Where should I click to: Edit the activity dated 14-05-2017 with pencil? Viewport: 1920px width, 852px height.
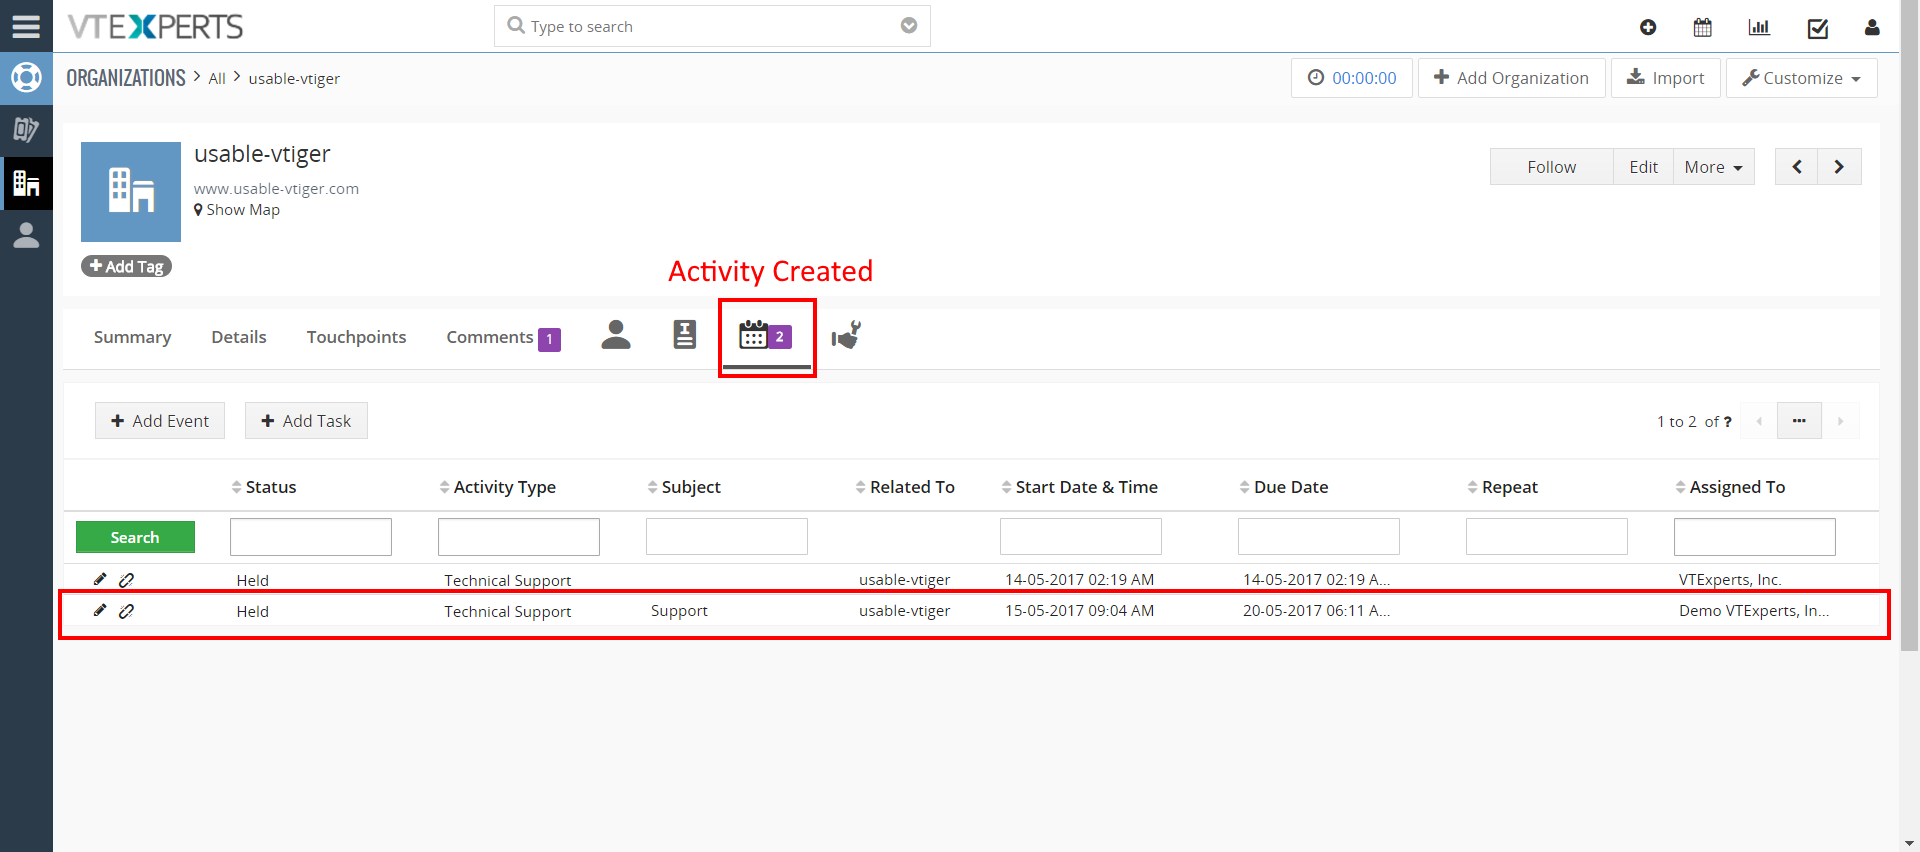click(100, 579)
